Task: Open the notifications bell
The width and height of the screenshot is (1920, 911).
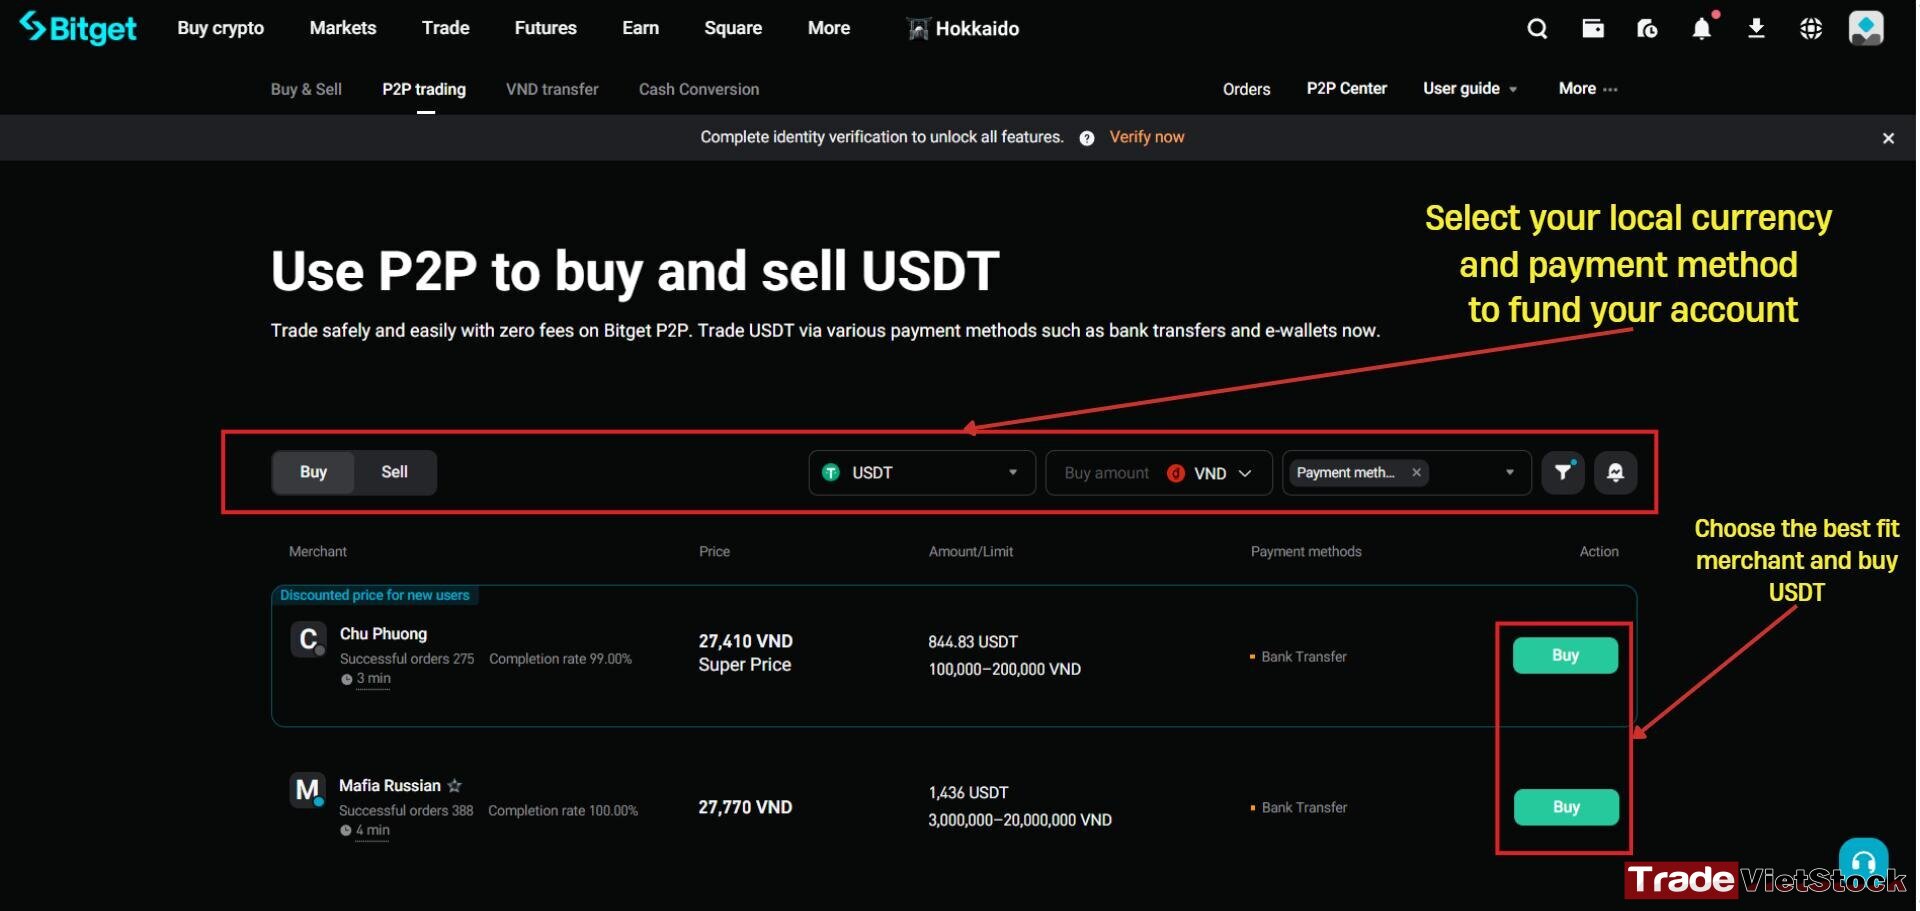Action: click(x=1702, y=28)
